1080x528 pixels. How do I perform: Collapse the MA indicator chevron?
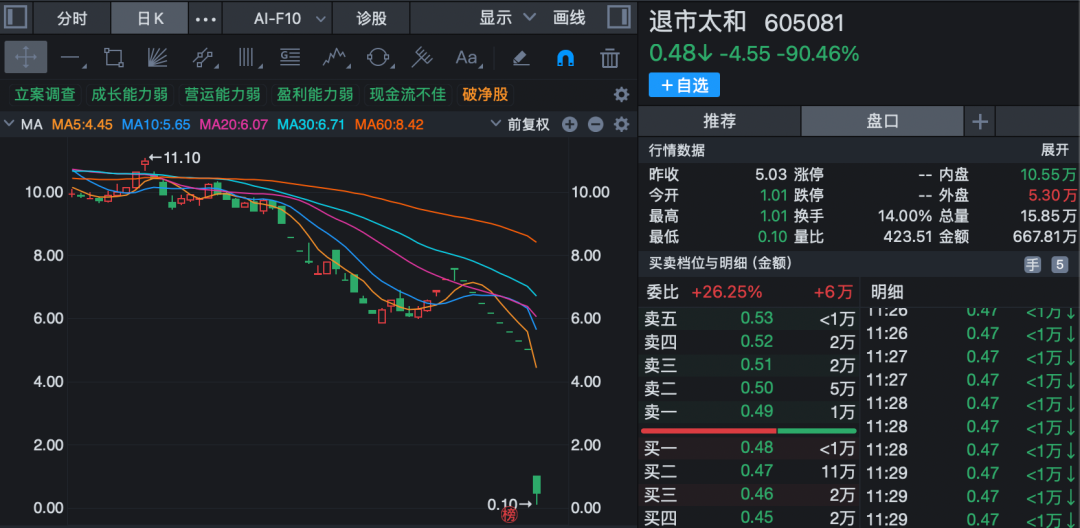9,125
